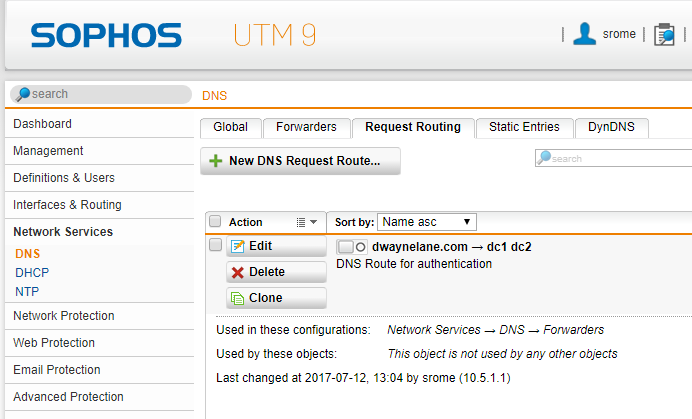The image size is (692, 419).
Task: Open NTP under Network Services
Action: 27,291
